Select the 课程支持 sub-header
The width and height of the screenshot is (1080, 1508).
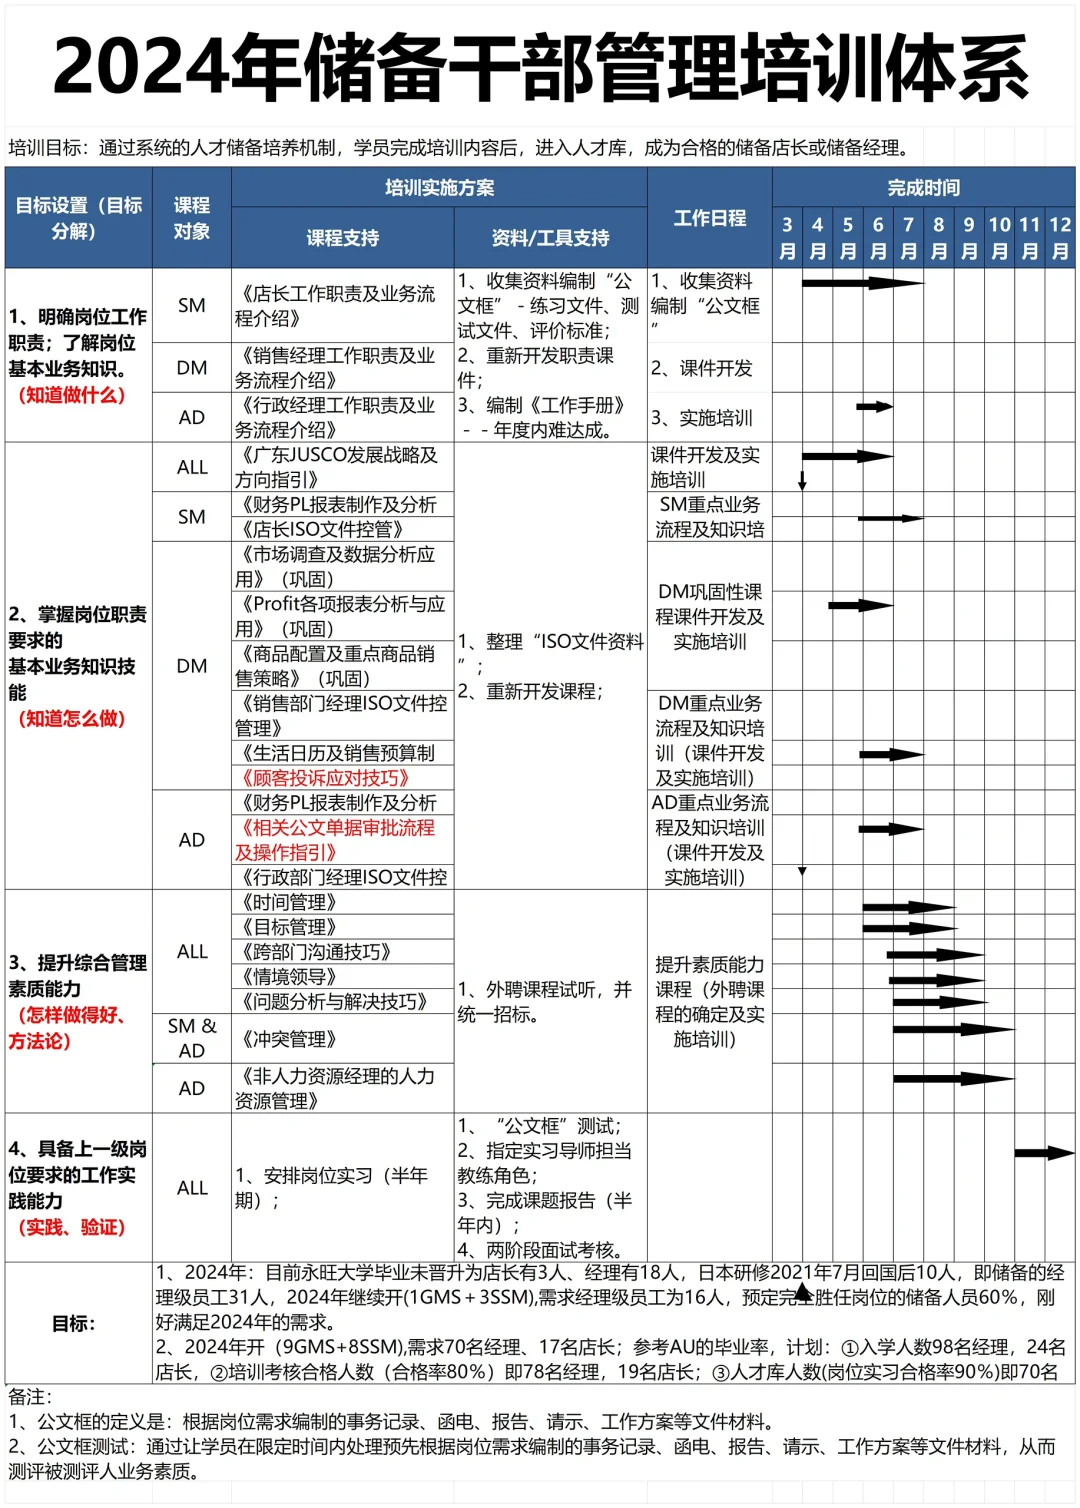pos(343,238)
